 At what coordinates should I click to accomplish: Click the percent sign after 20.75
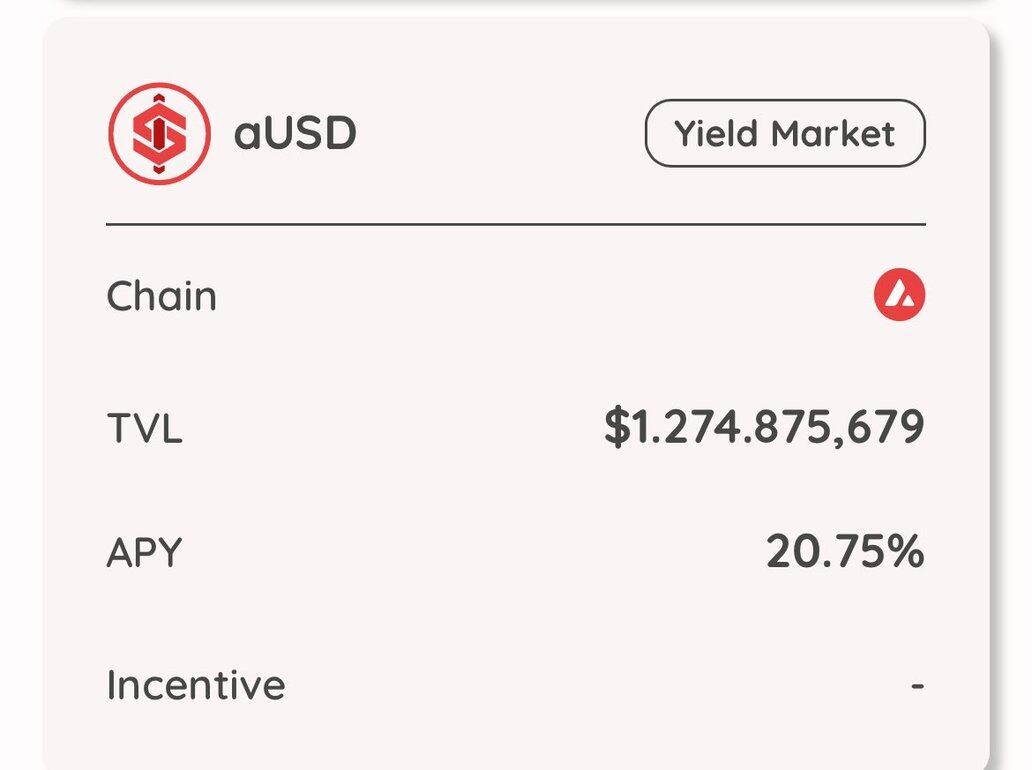[906, 552]
